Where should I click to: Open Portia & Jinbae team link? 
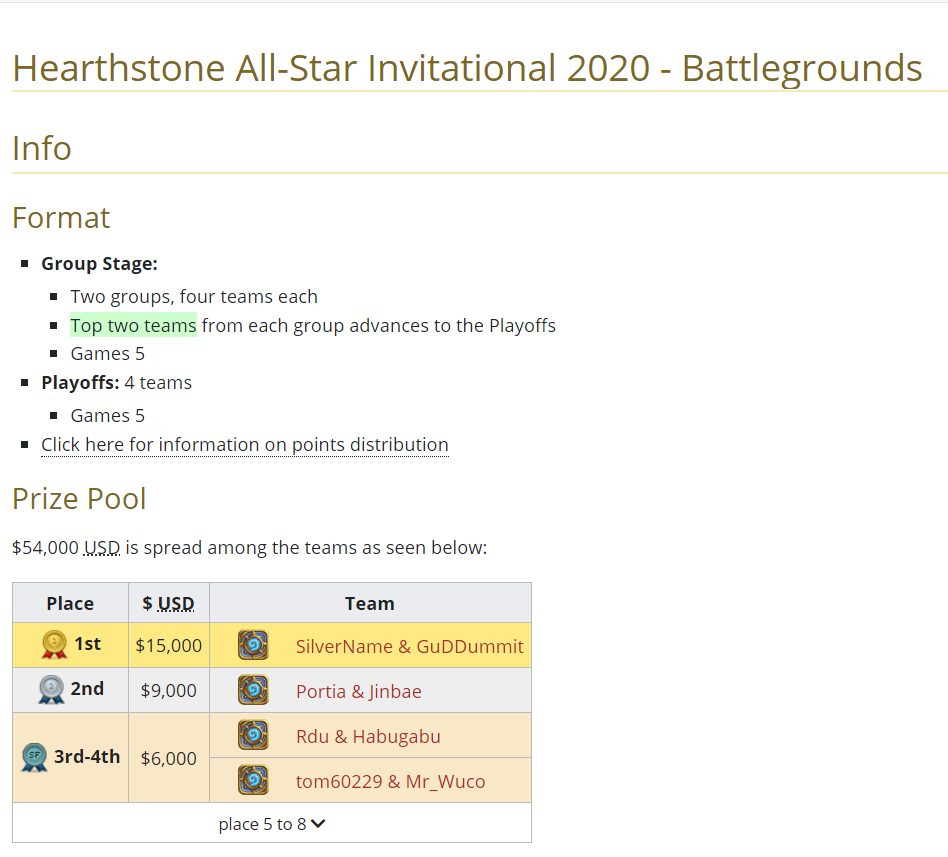358,691
